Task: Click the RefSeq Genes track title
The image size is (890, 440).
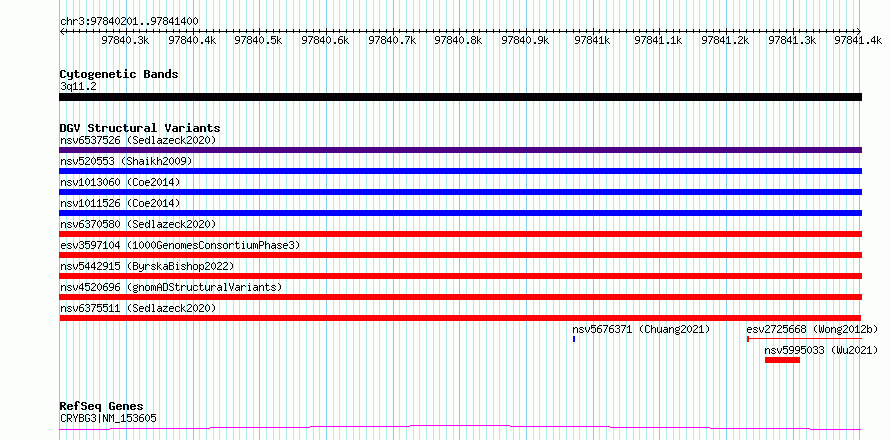Action: (102, 407)
